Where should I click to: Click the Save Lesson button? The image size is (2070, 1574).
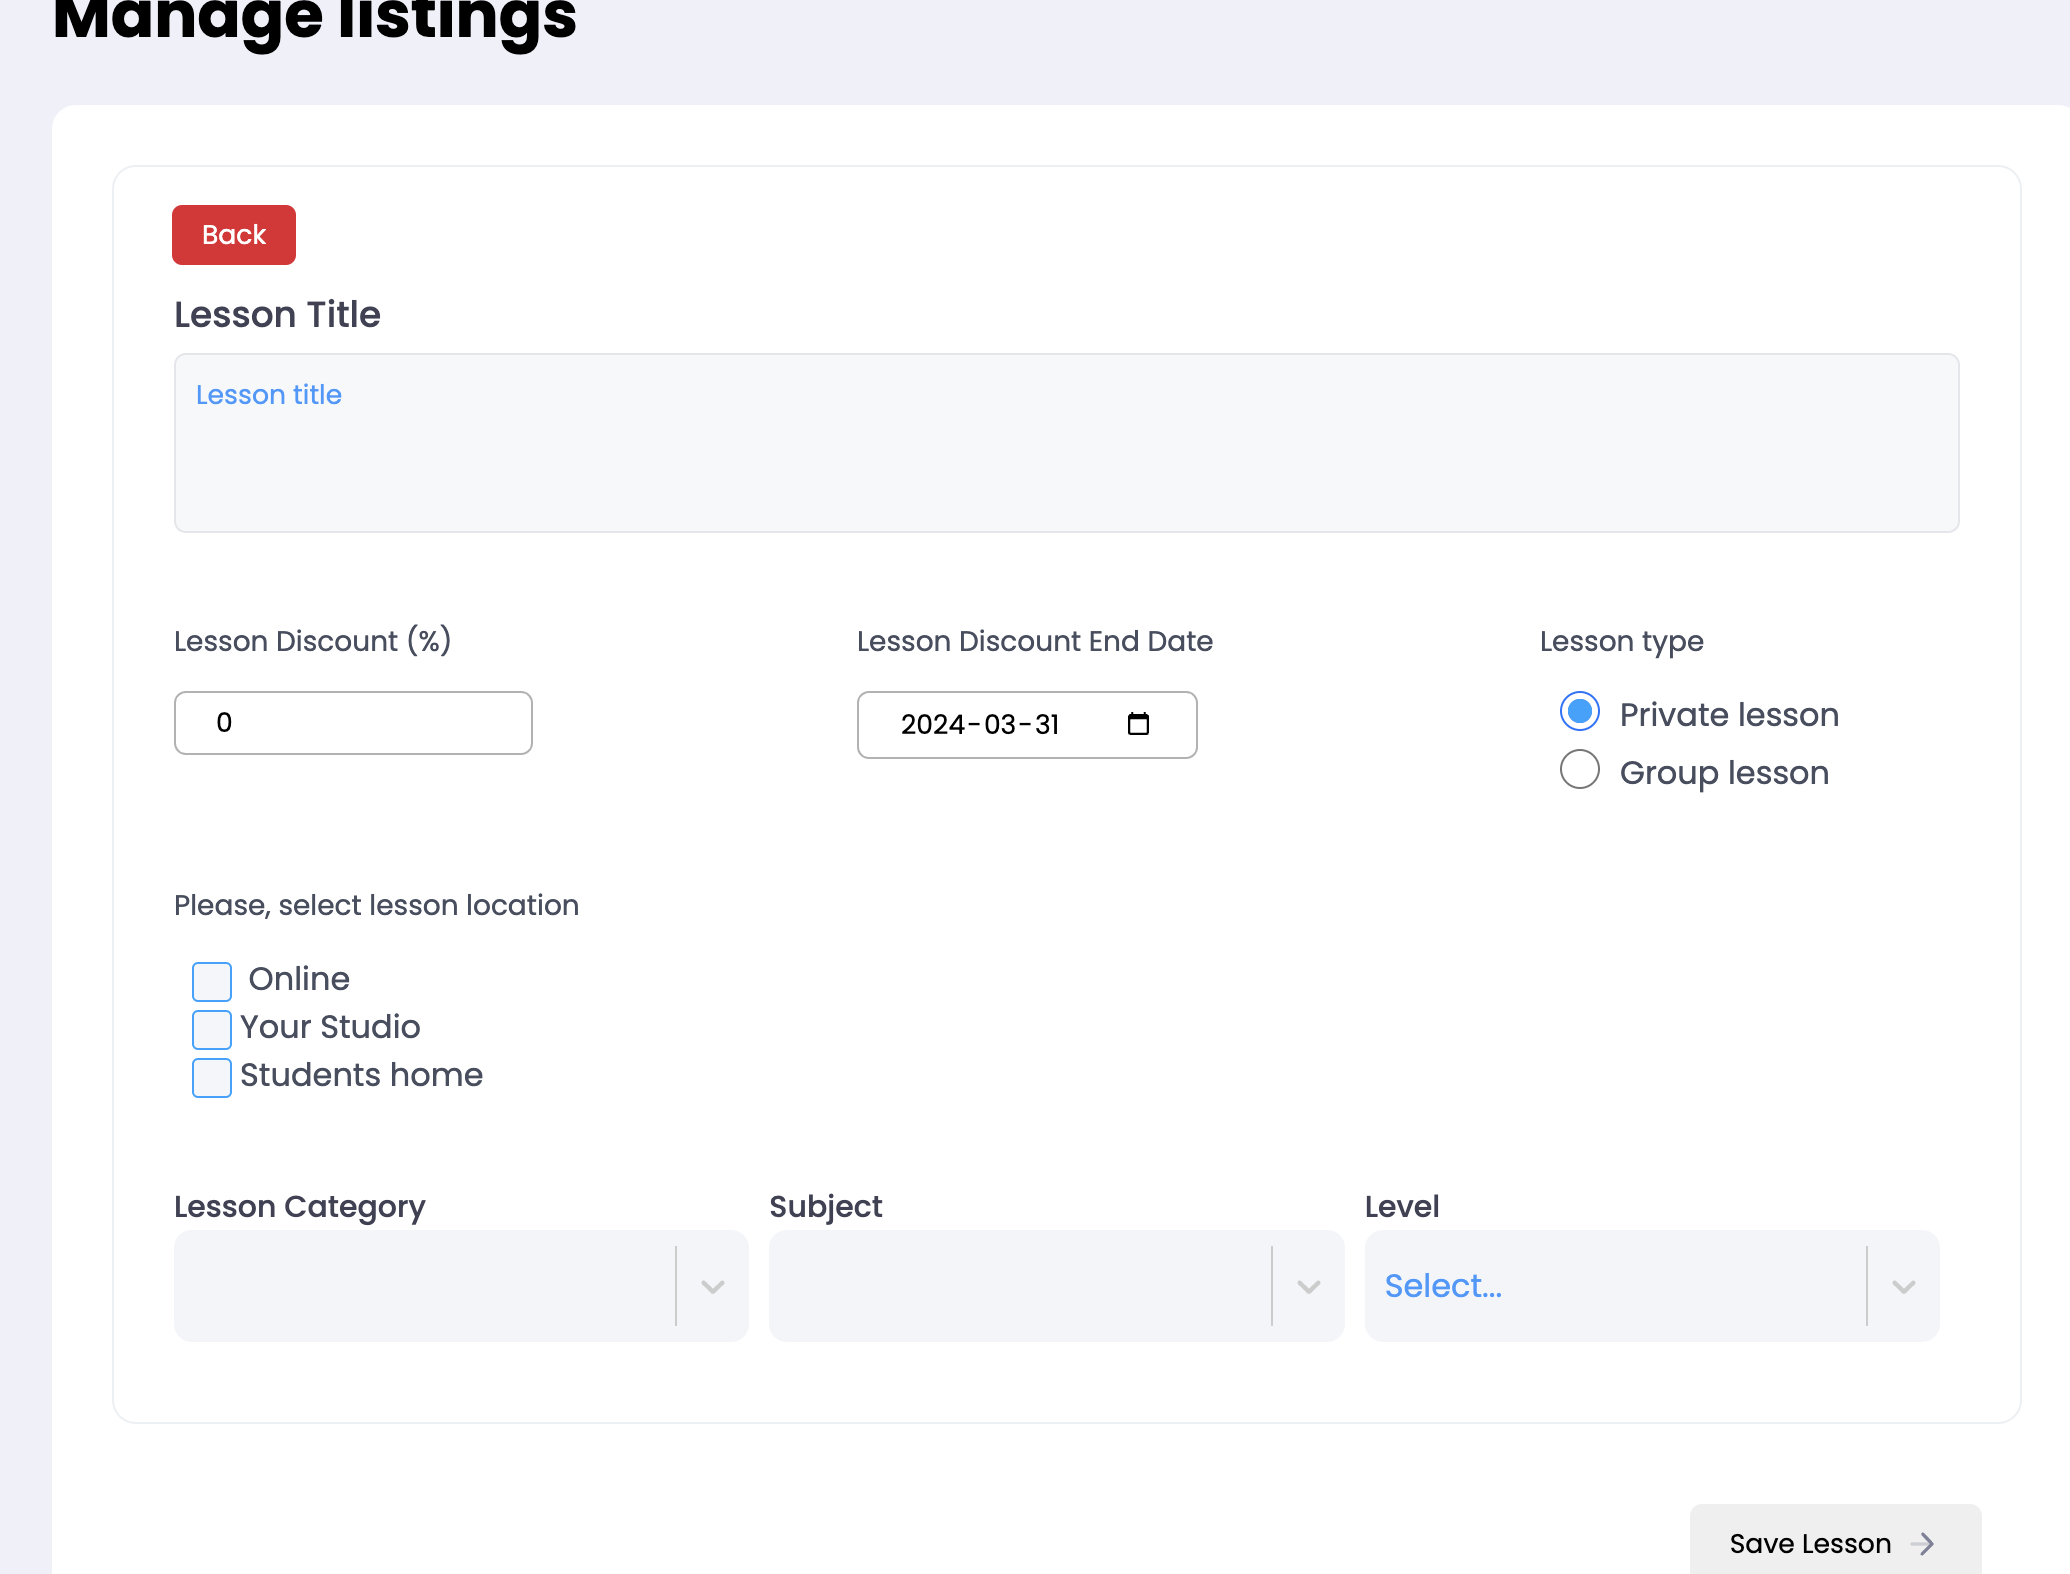tap(1810, 1543)
